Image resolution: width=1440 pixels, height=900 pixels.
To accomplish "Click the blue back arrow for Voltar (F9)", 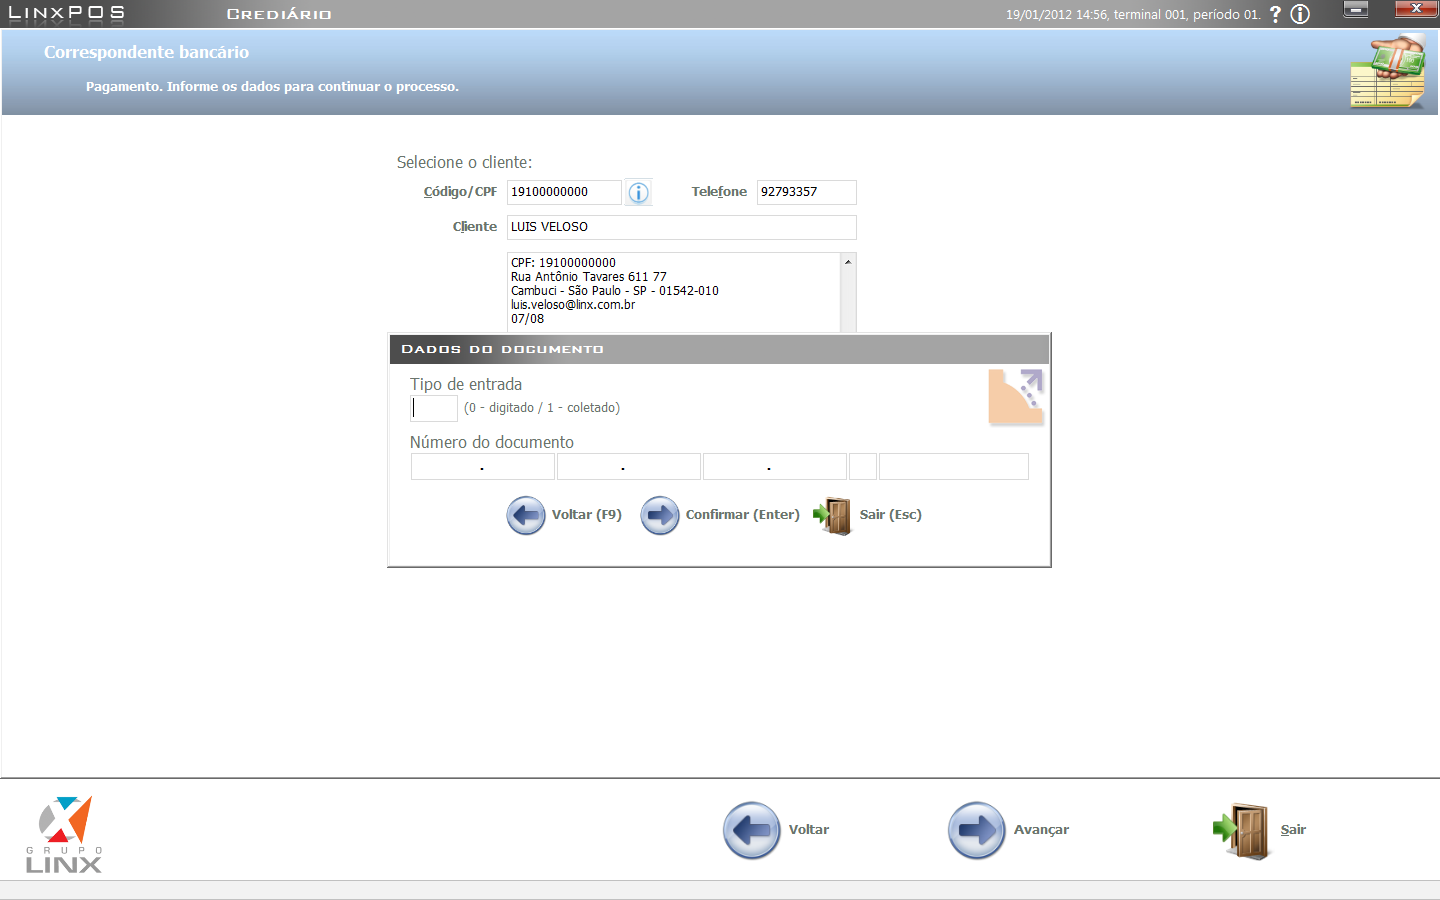I will (x=526, y=515).
